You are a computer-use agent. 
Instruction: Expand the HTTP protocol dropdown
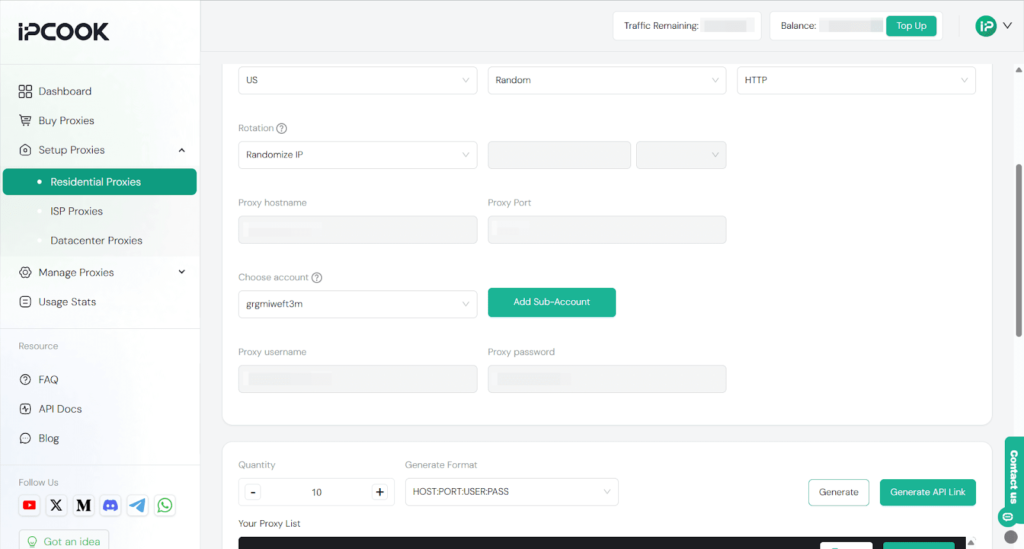click(856, 80)
